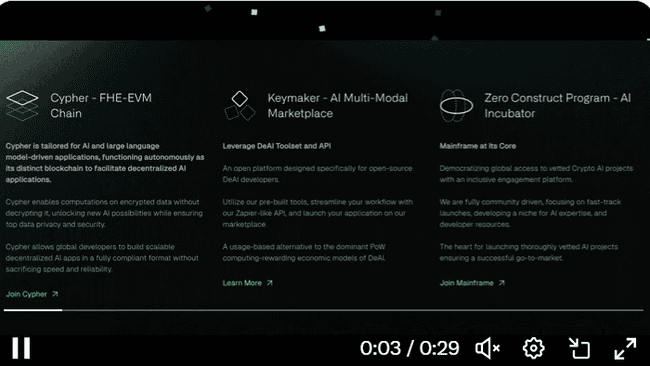Click the arrow icon beside Join Mainframe
The height and width of the screenshot is (366, 650).
pos(501,283)
